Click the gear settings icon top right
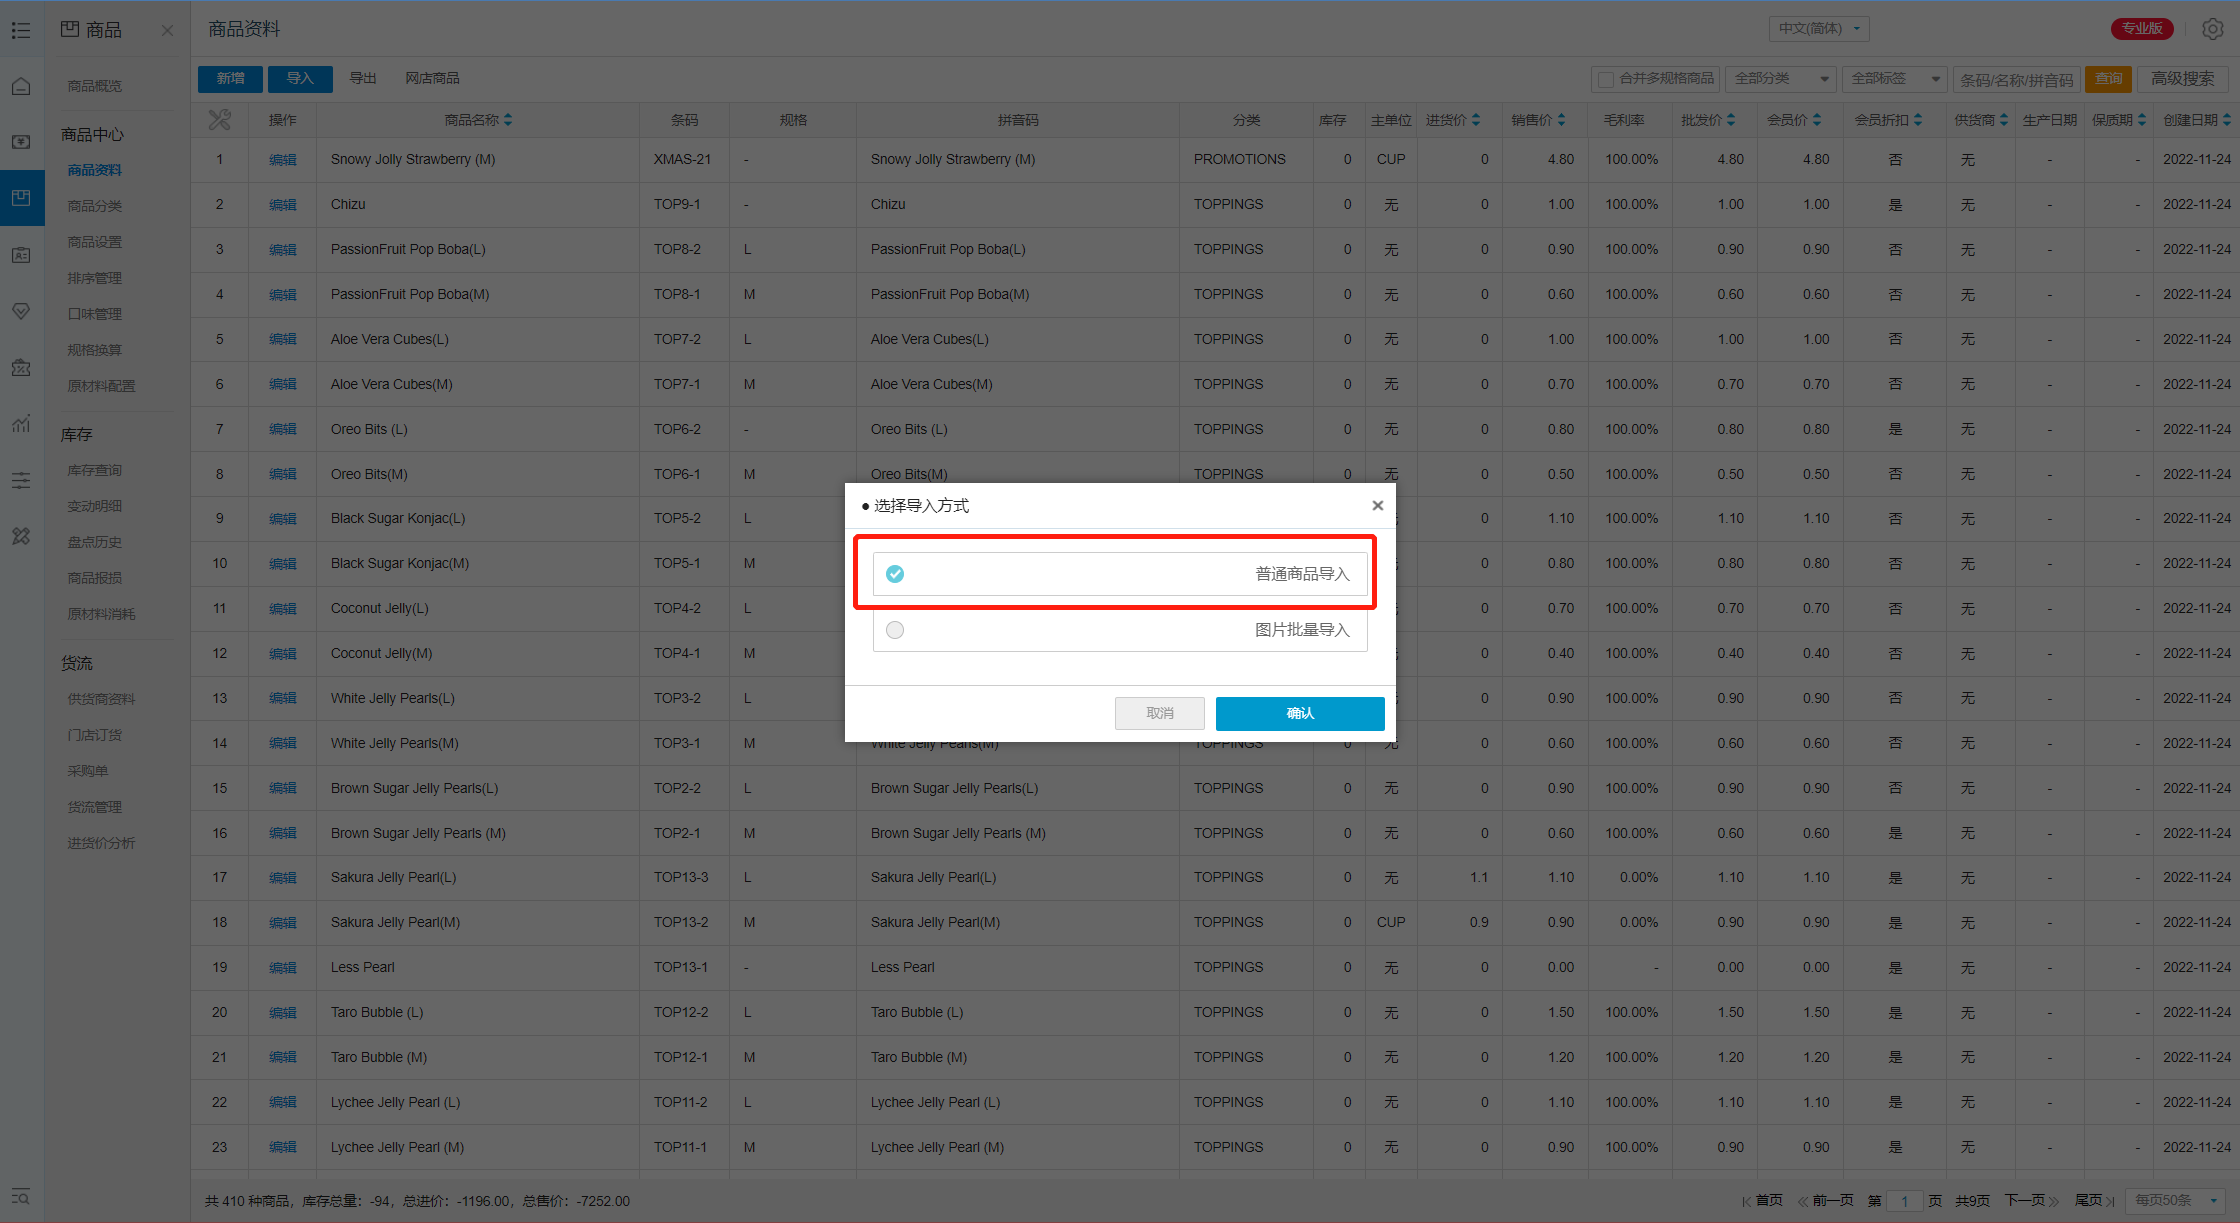This screenshot has height=1223, width=2240. click(2212, 29)
